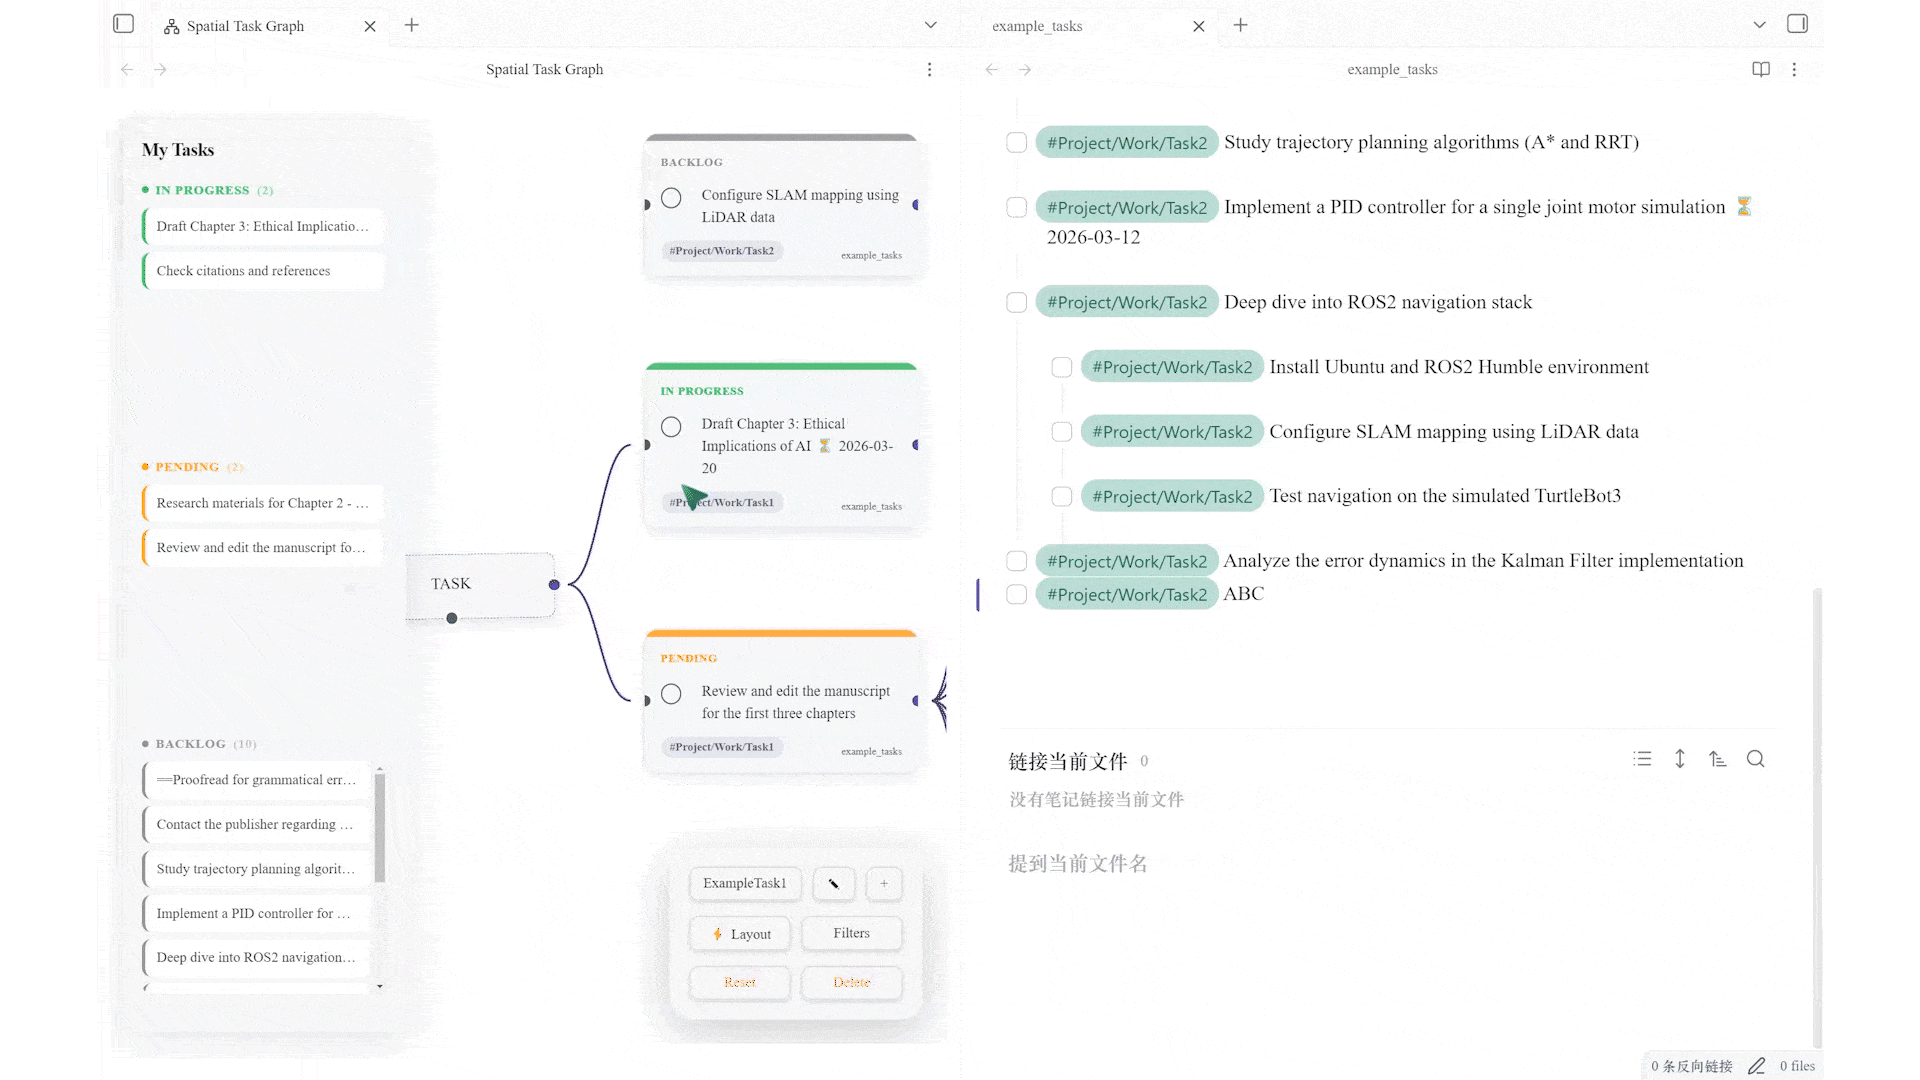Check the Install Ubuntu and ROS2 Humble task
This screenshot has width=1920, height=1080.
click(x=1061, y=367)
